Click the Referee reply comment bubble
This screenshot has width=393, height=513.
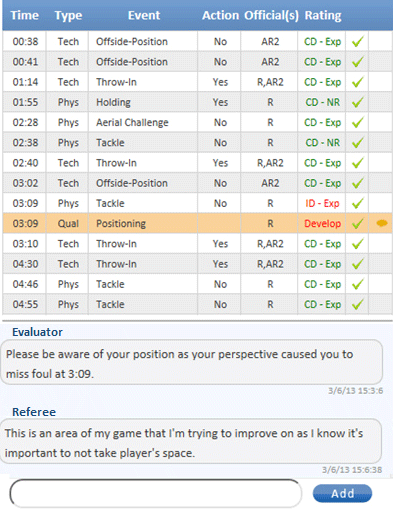coord(191,443)
